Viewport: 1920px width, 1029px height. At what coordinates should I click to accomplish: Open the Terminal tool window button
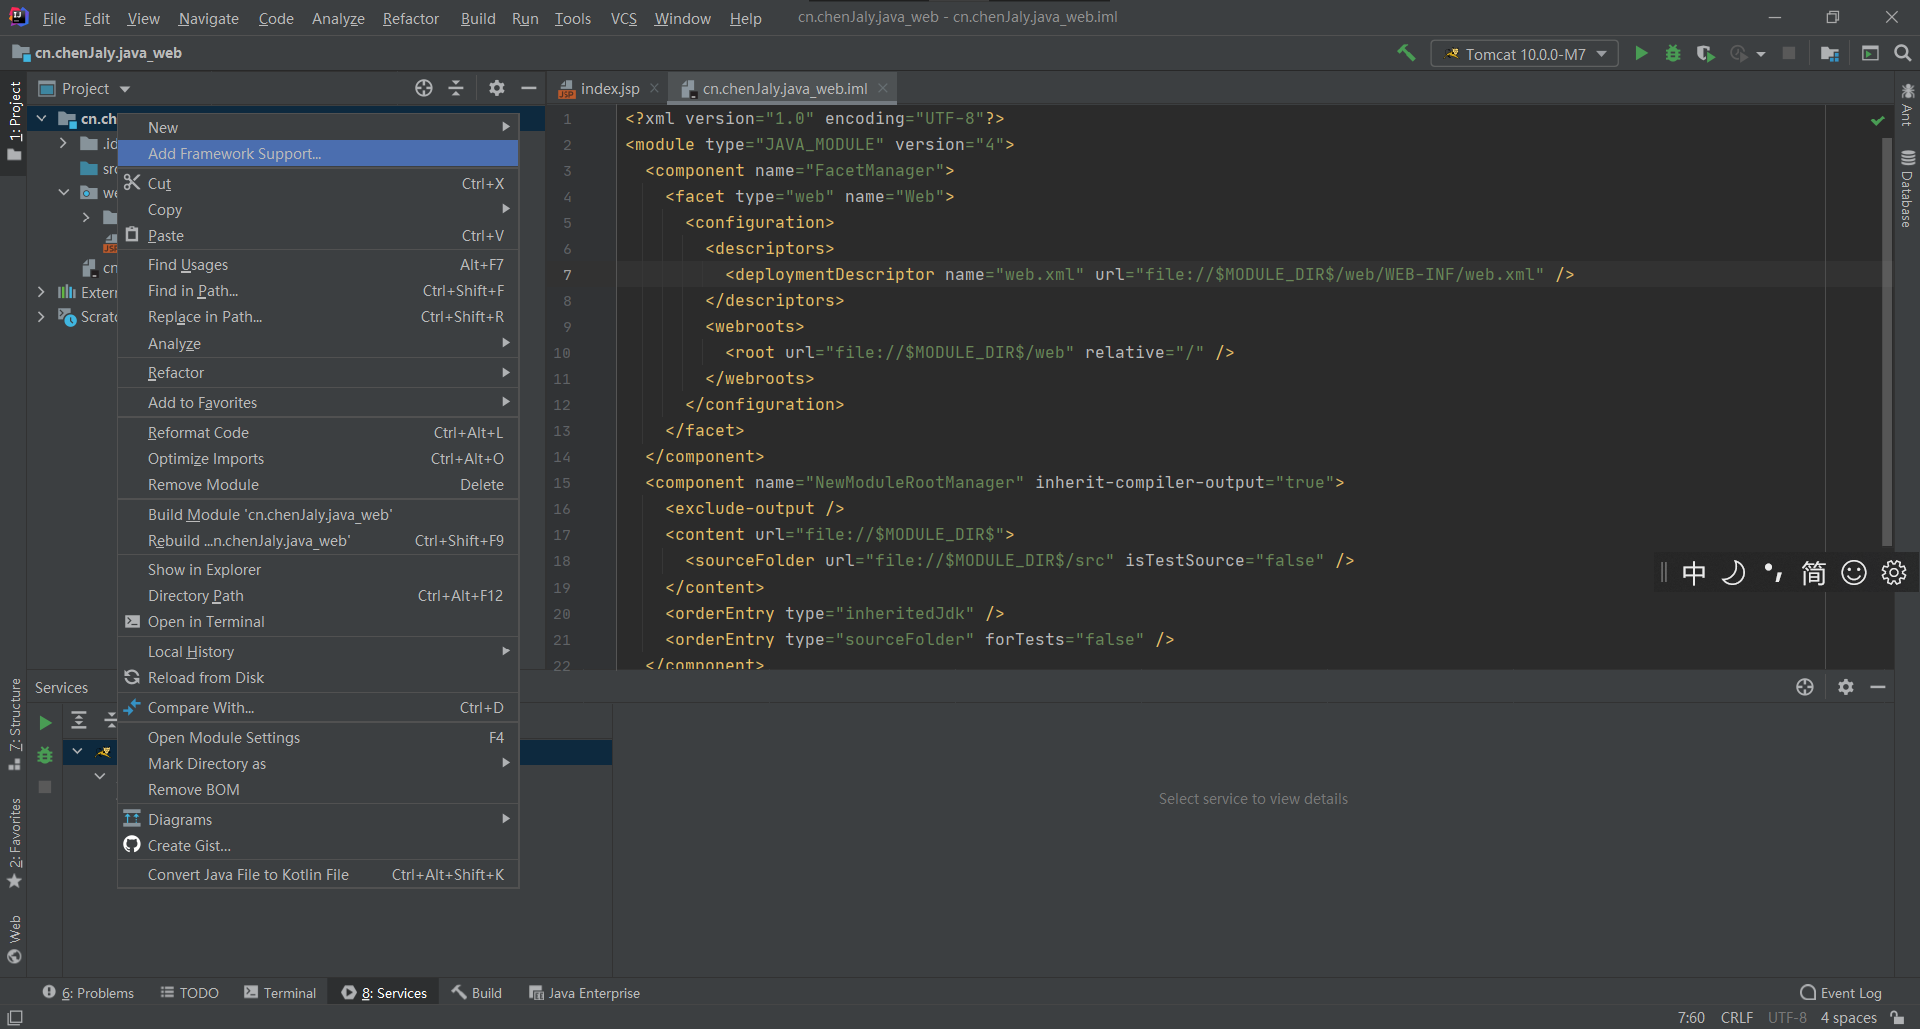point(280,993)
